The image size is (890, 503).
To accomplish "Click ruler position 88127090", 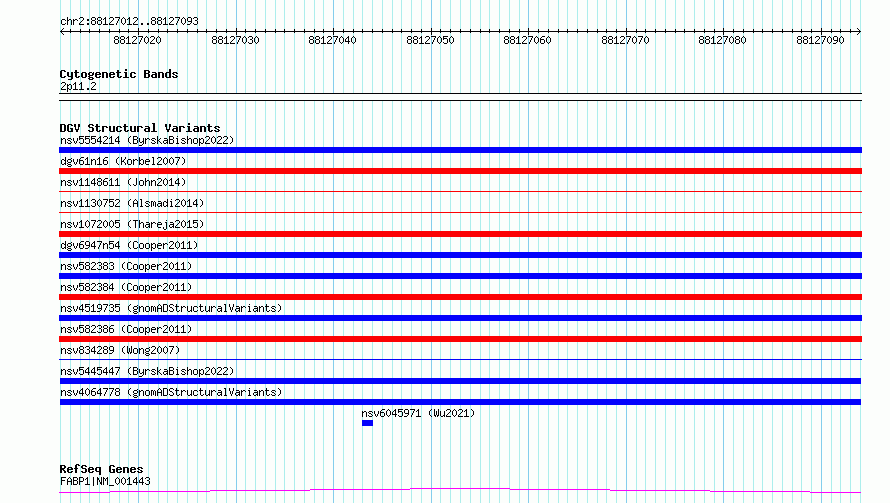I will 820,40.
